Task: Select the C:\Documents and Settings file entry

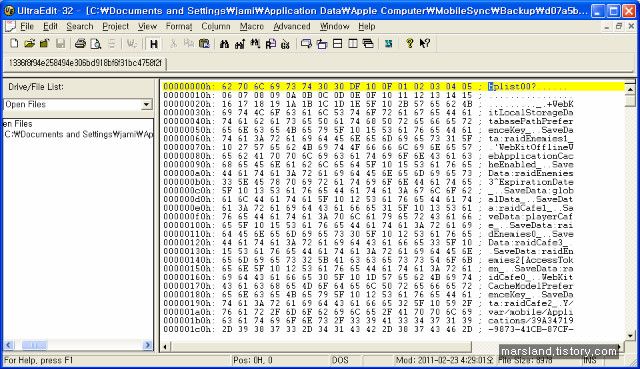Action: pos(79,134)
